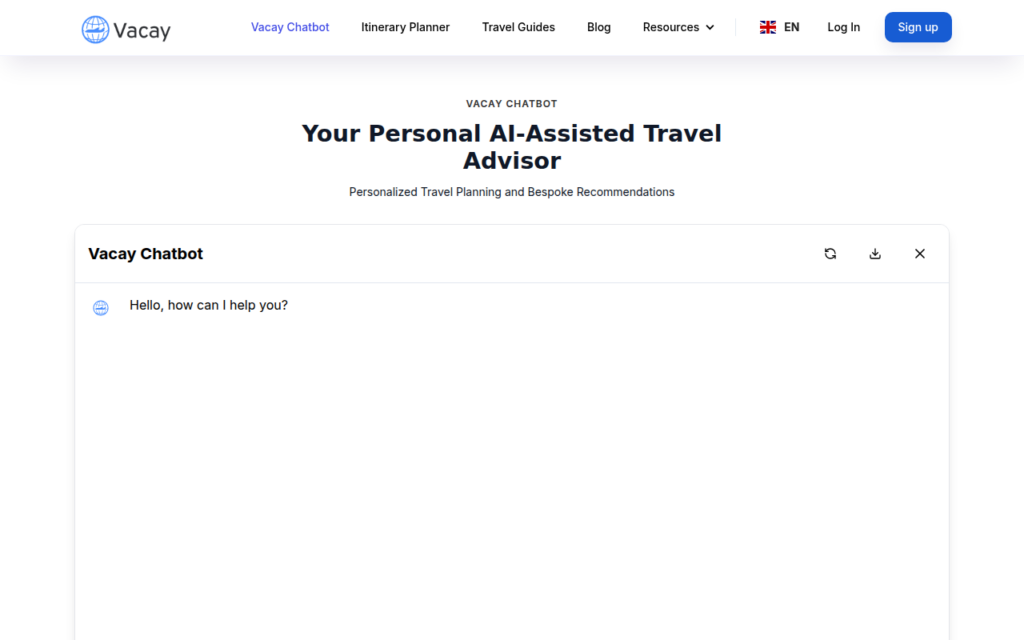Open the Resources menu
This screenshot has height=640, width=1024.
[x=679, y=27]
